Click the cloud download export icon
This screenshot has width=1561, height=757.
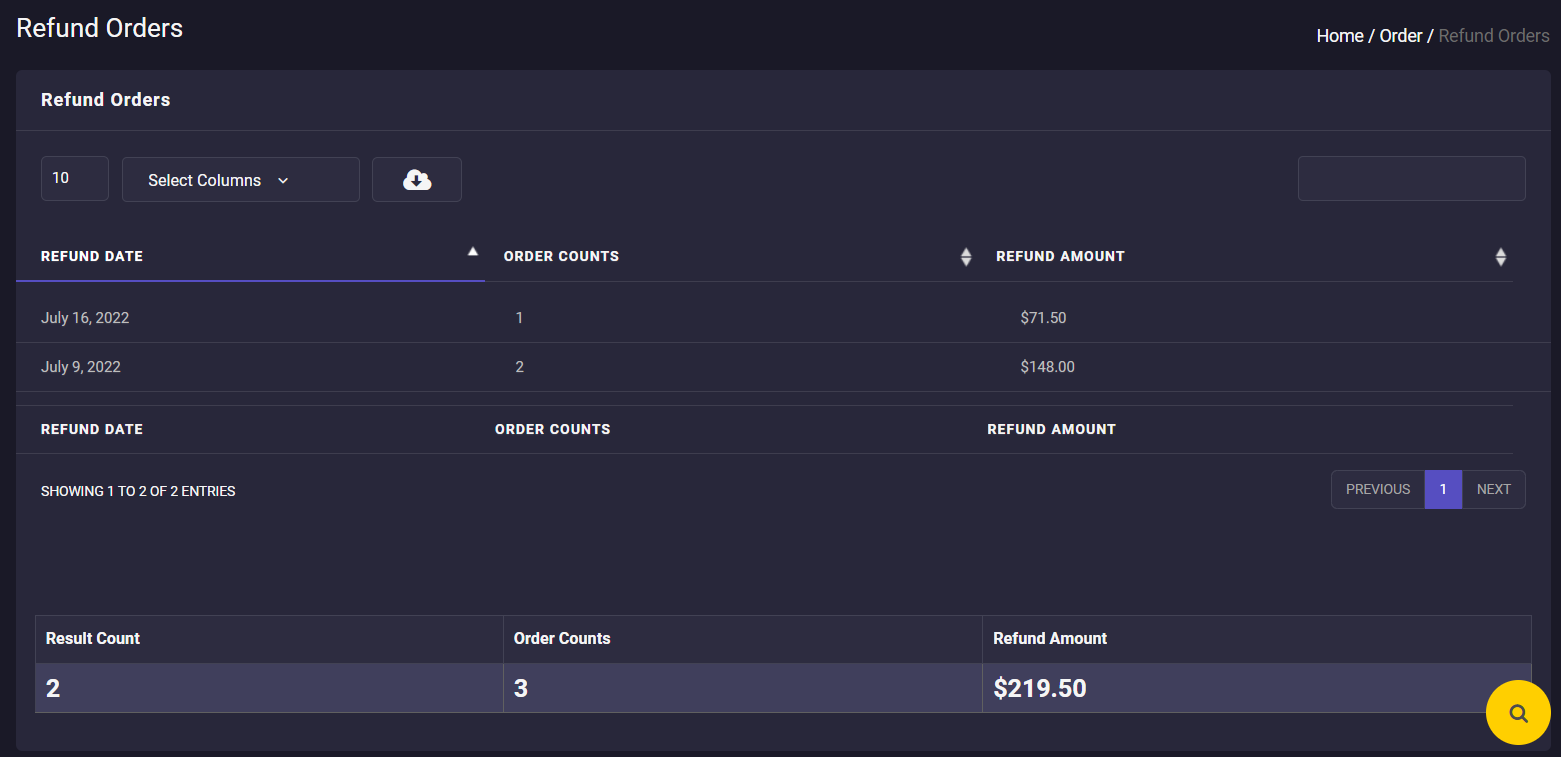(x=416, y=180)
